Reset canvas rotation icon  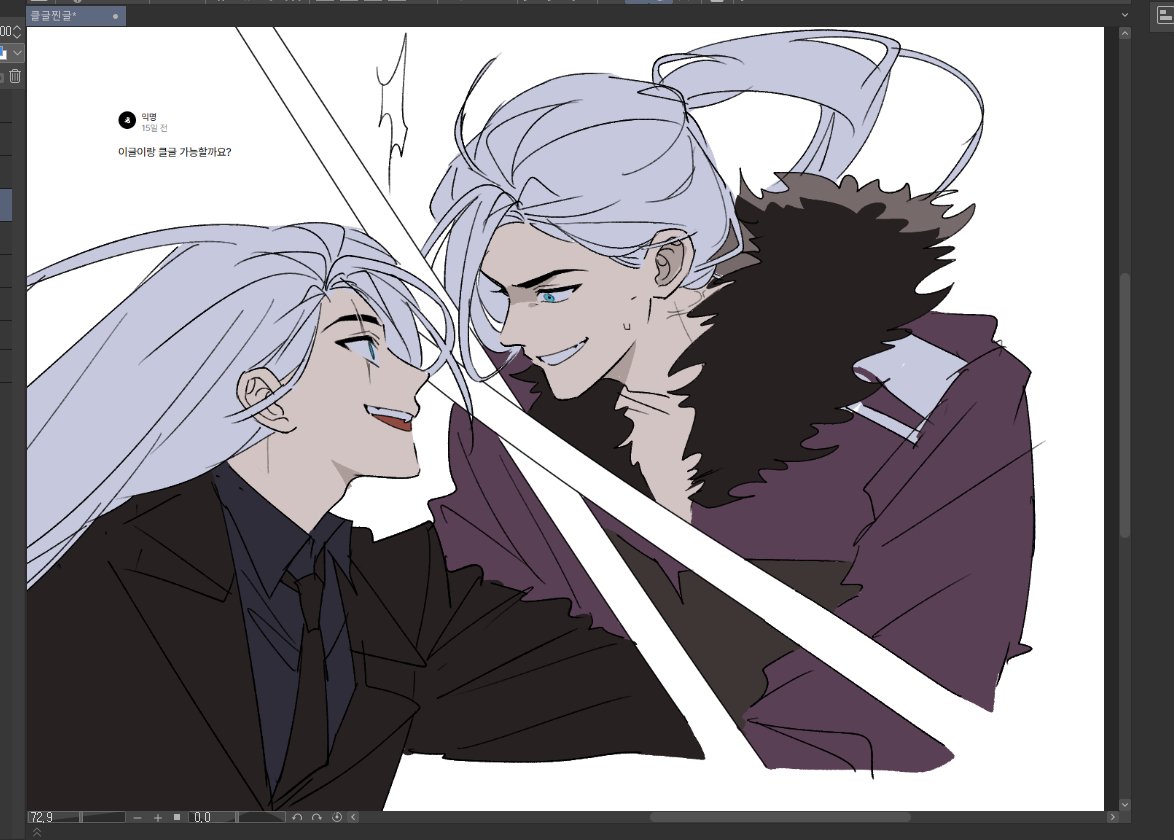click(x=337, y=818)
